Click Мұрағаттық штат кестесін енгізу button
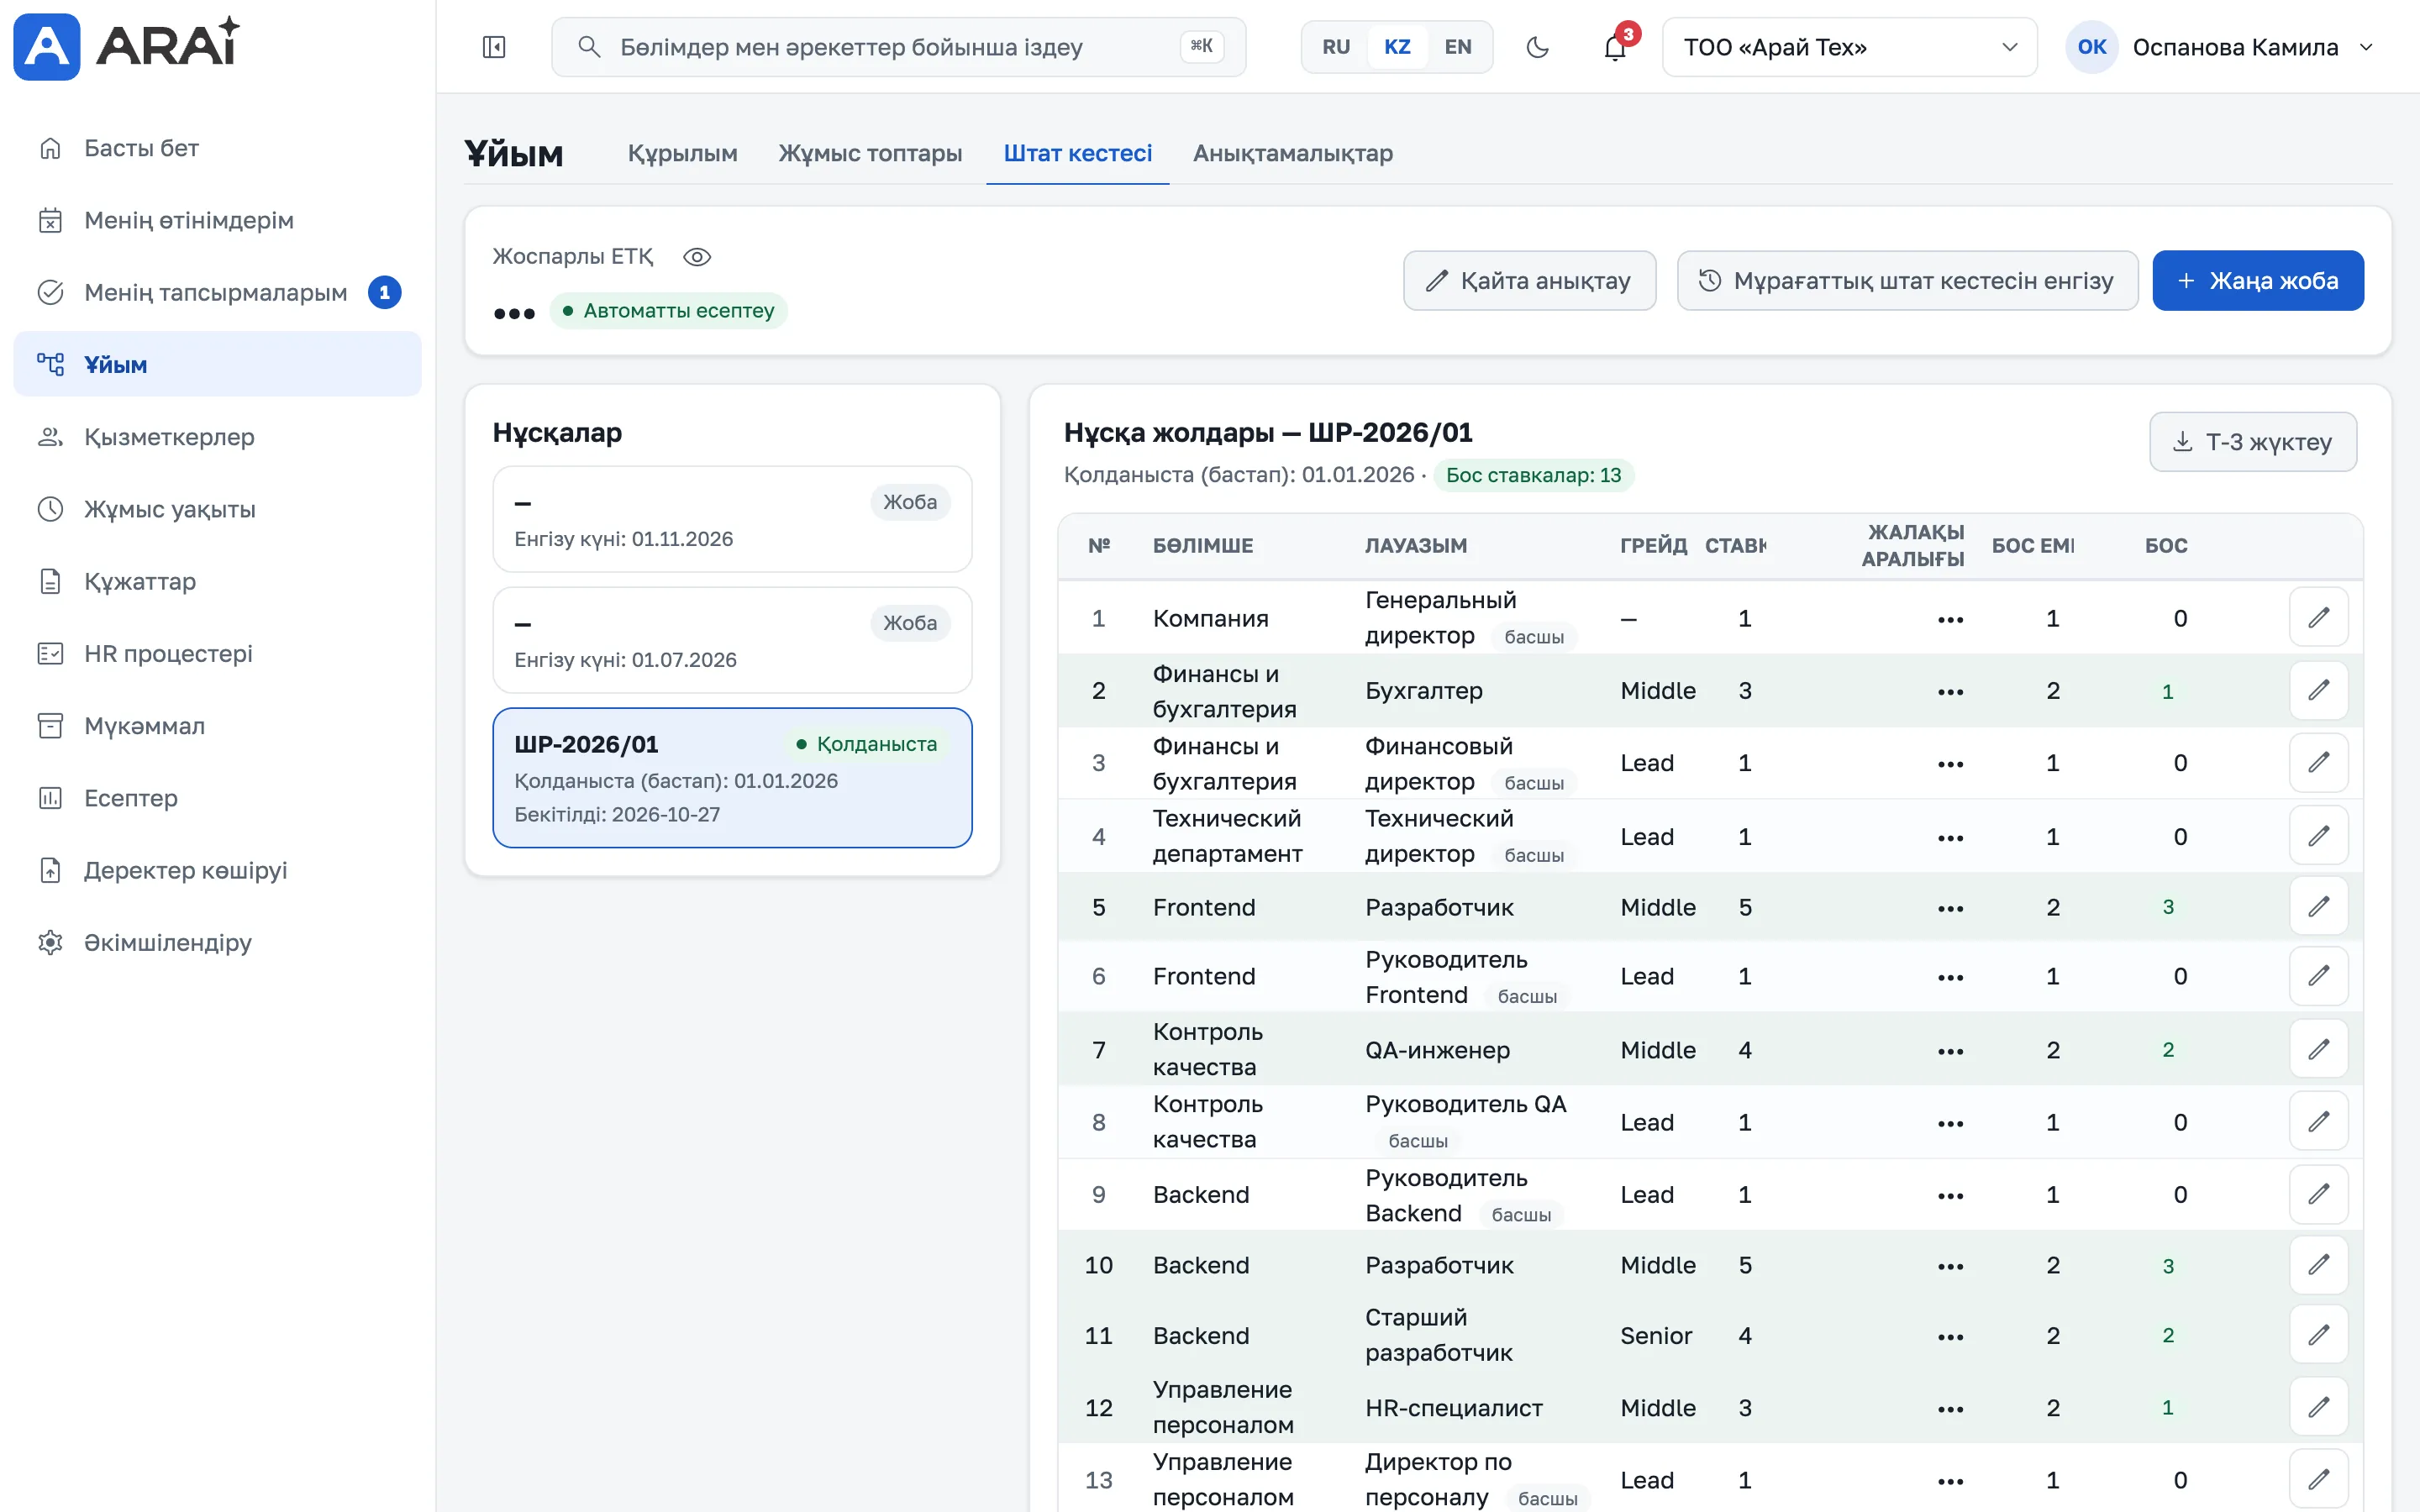Viewport: 2420px width, 1512px height. [1907, 281]
